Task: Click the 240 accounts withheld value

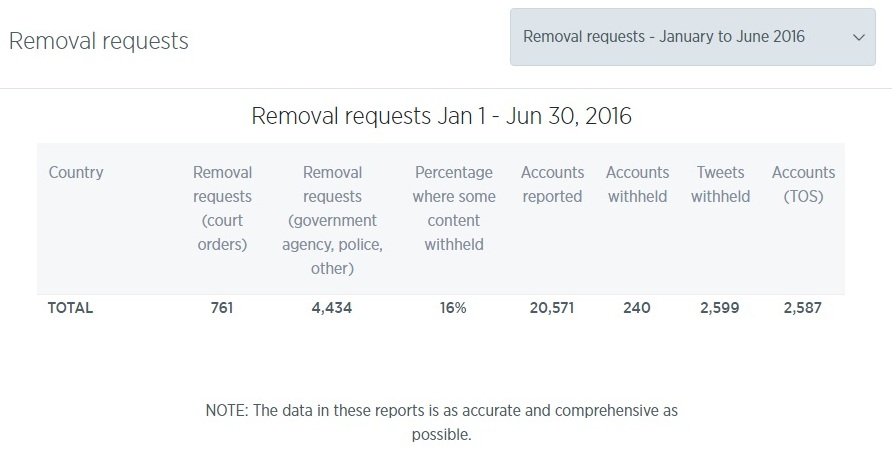Action: (x=637, y=308)
